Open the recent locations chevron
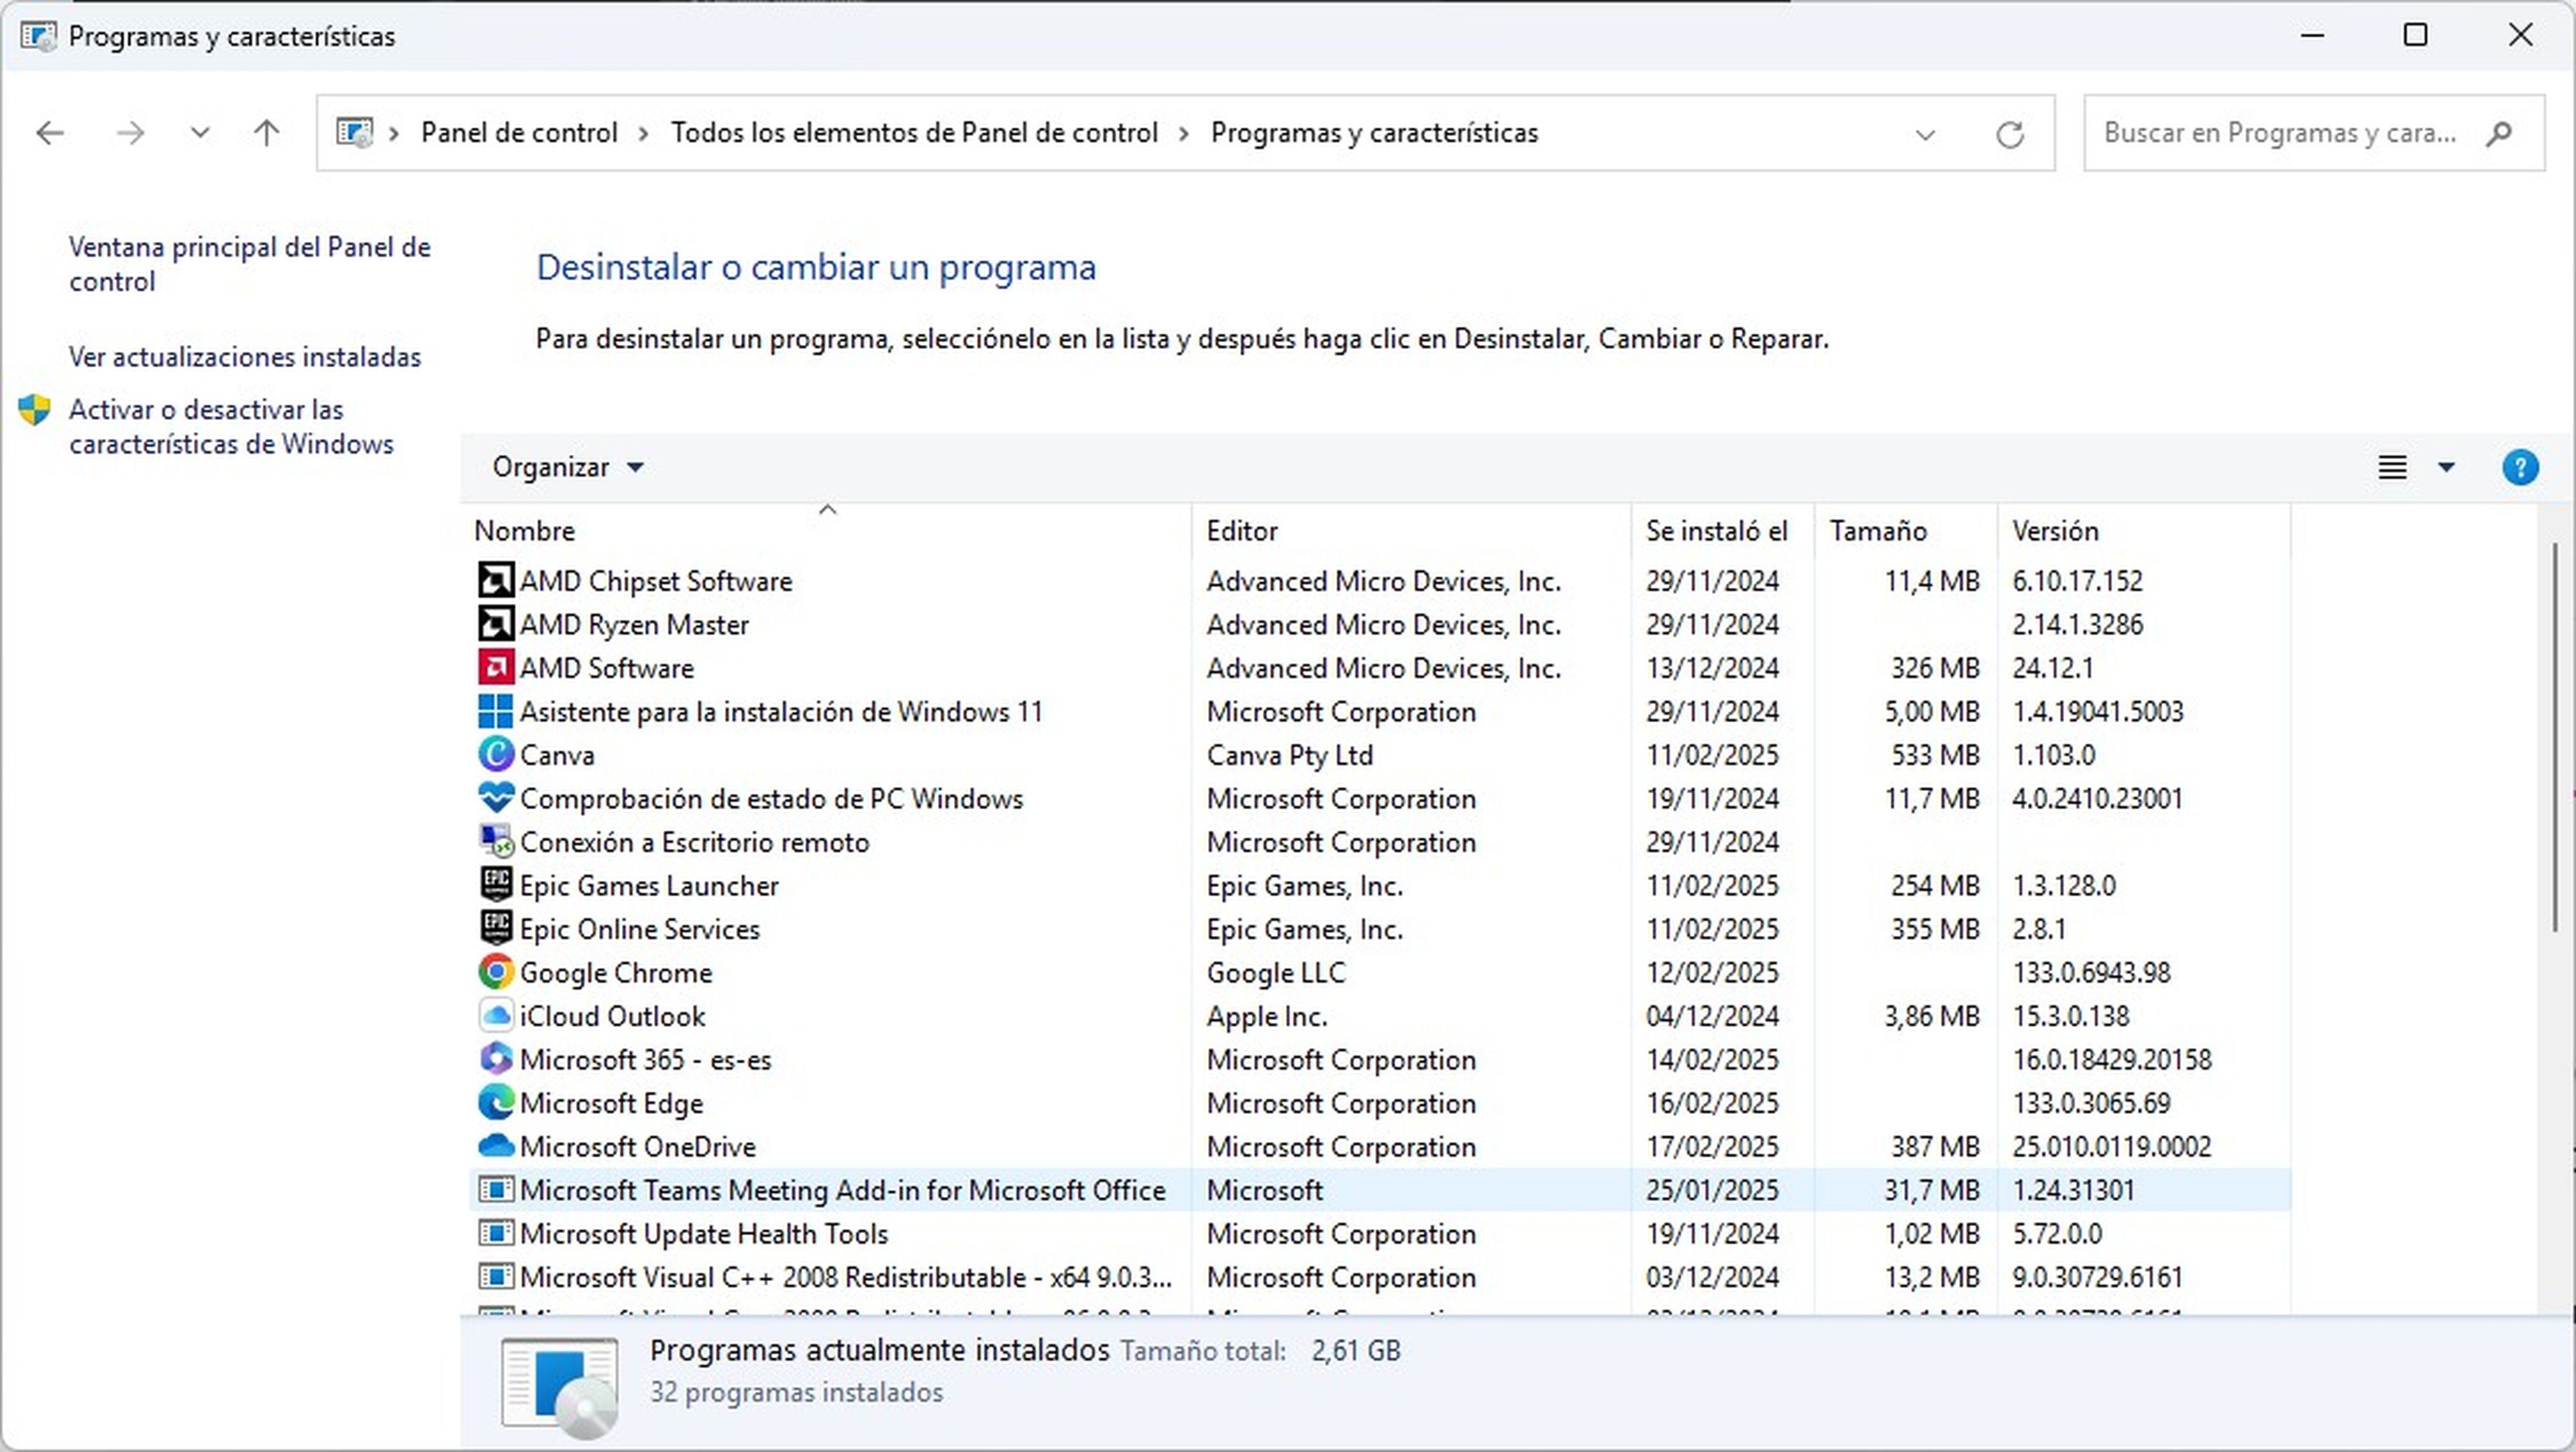Image resolution: width=2576 pixels, height=1452 pixels. click(200, 133)
